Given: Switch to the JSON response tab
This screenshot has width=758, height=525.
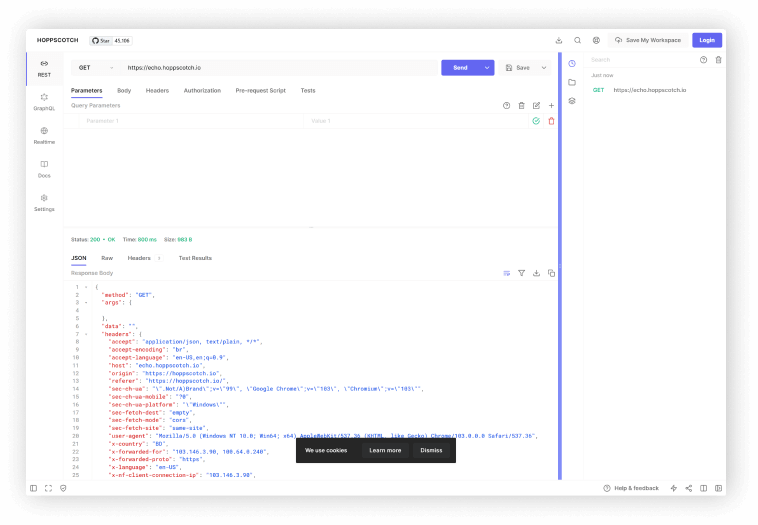Looking at the screenshot, I should [79, 258].
